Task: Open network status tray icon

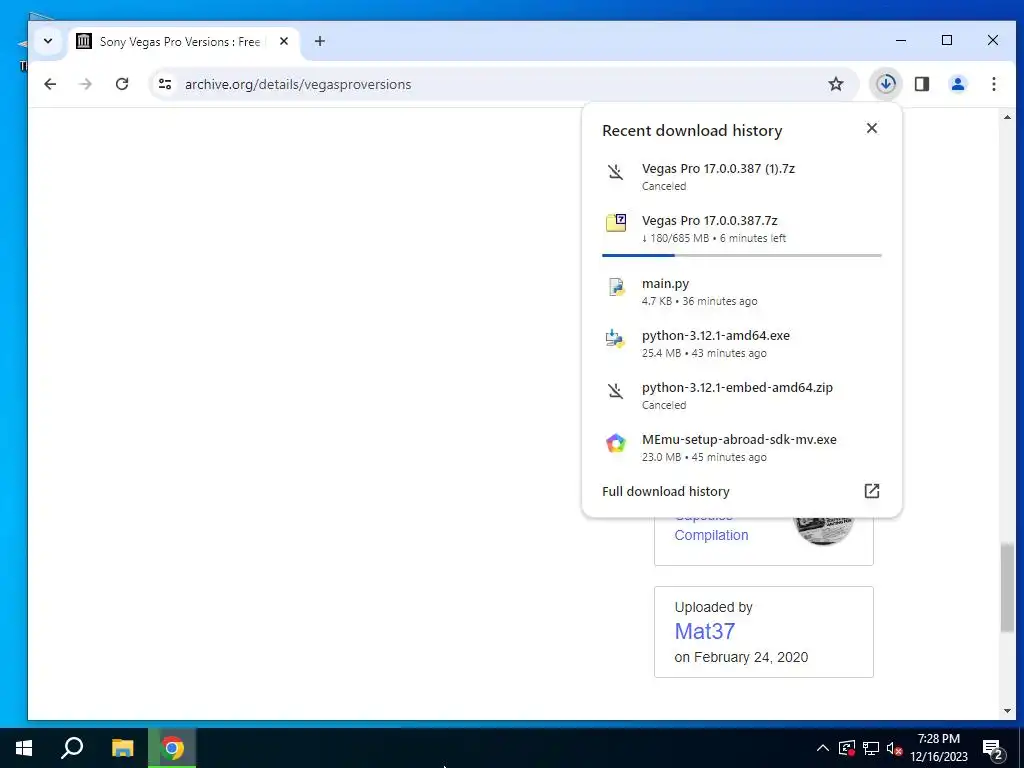Action: click(x=871, y=748)
